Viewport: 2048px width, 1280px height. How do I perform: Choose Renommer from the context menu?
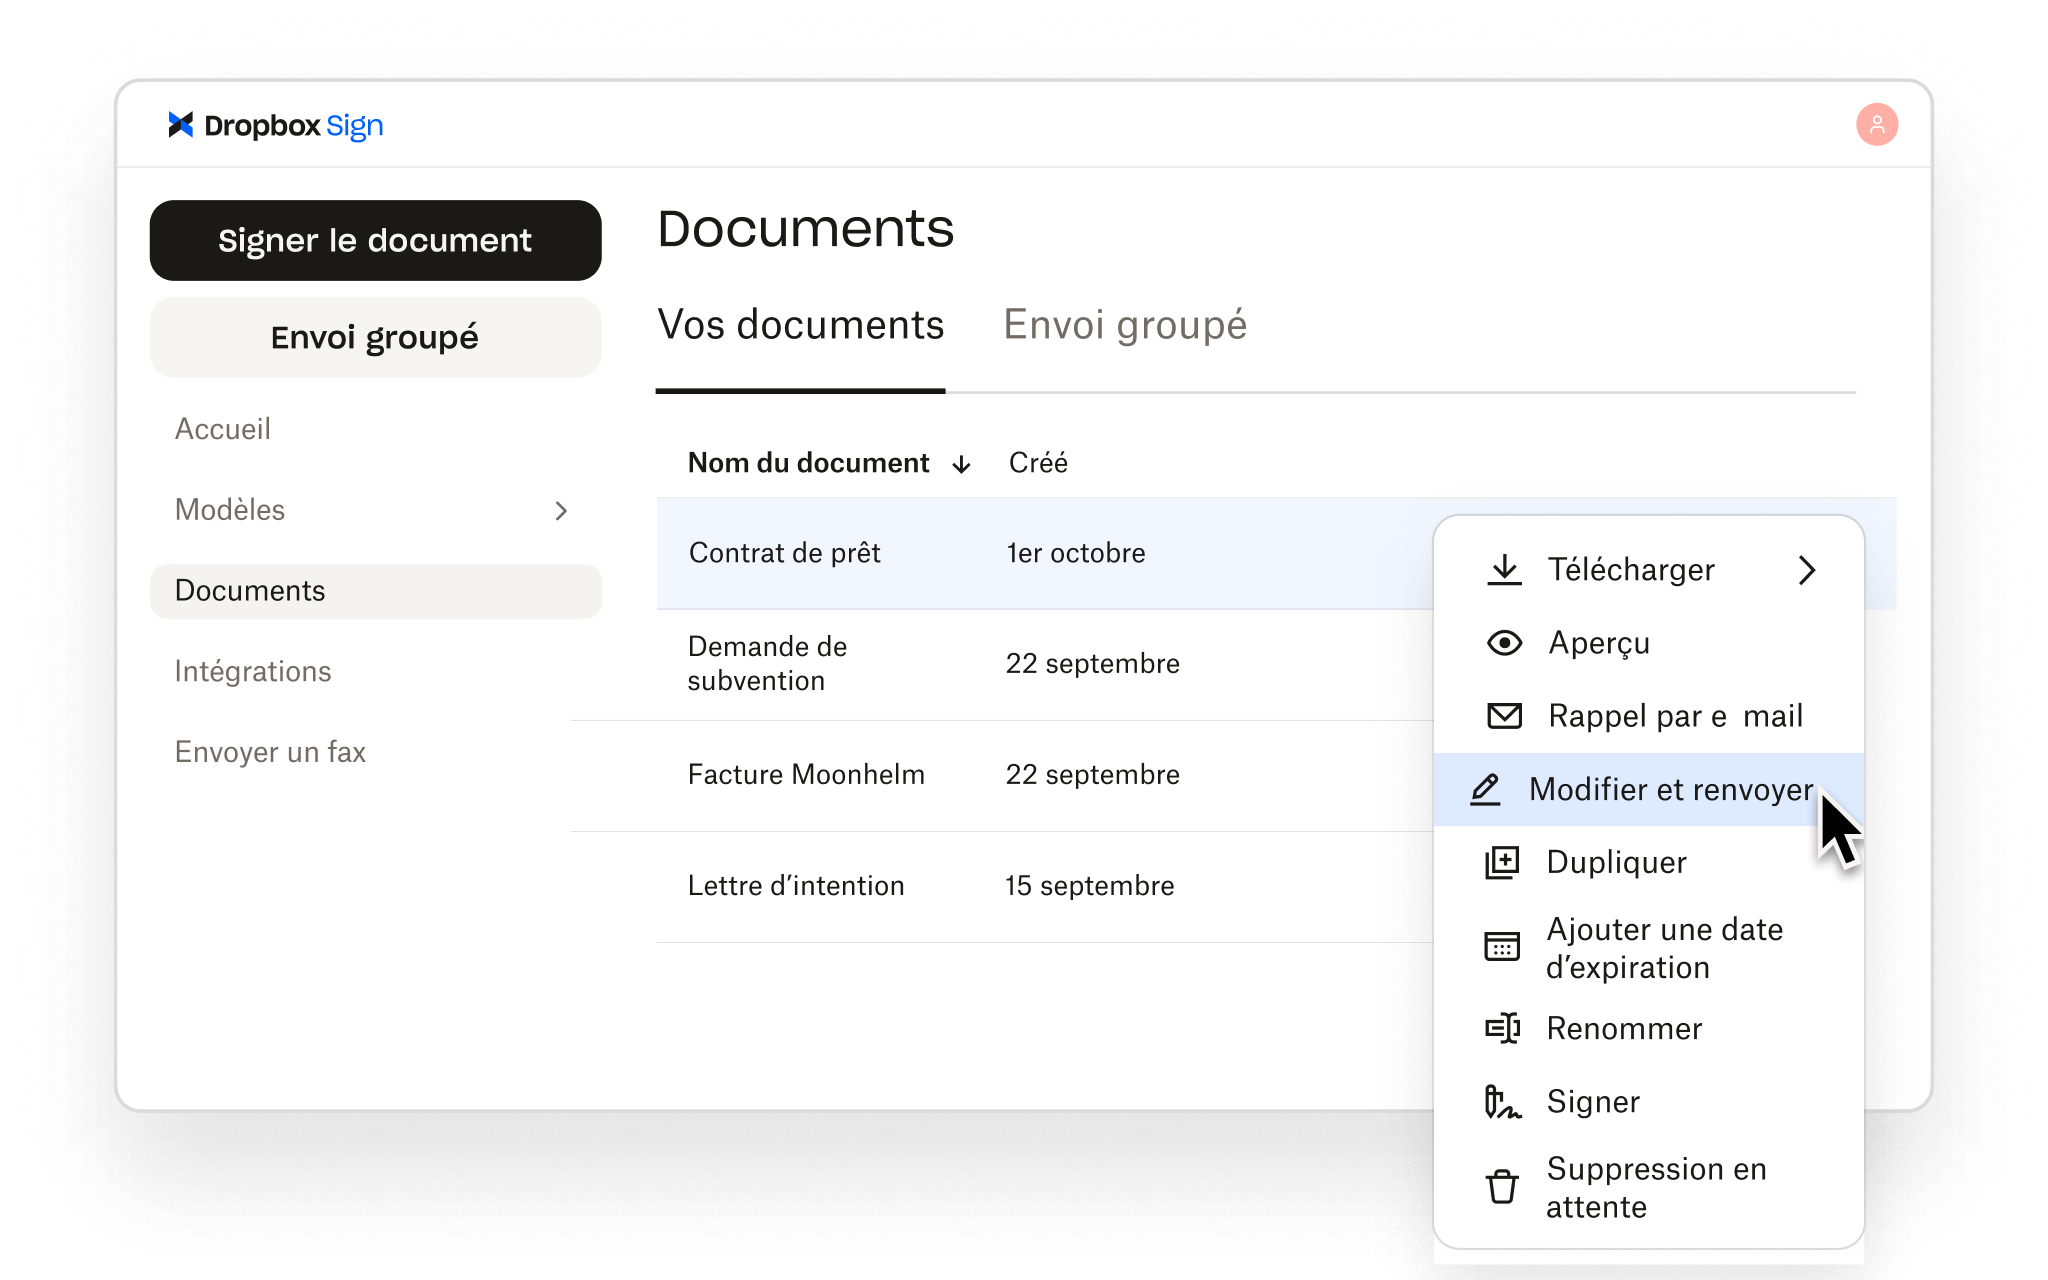click(x=1649, y=1028)
